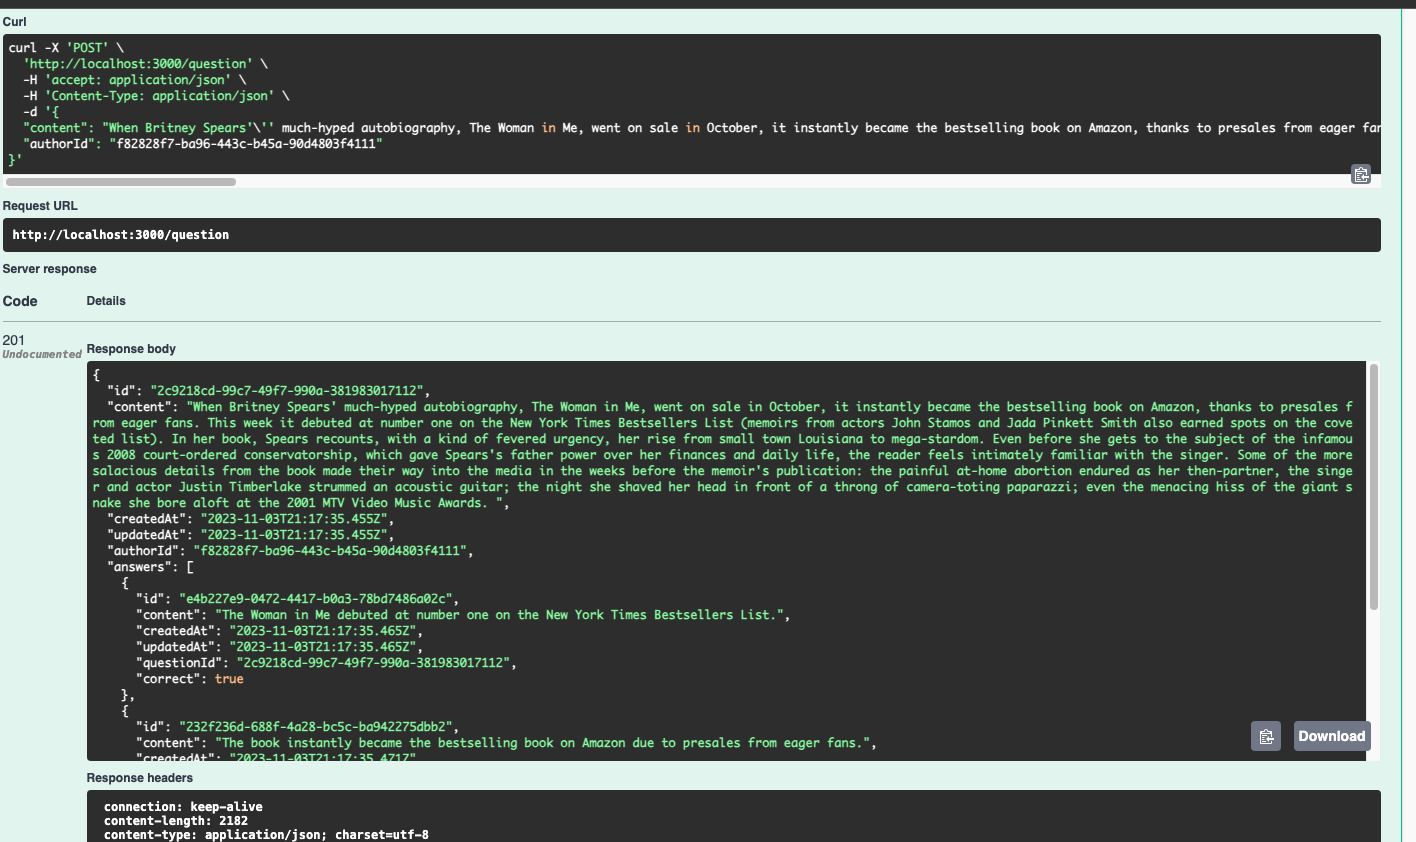The image size is (1416, 842).
Task: Select the Request URL localhost:3000/question box
Action: pos(692,235)
